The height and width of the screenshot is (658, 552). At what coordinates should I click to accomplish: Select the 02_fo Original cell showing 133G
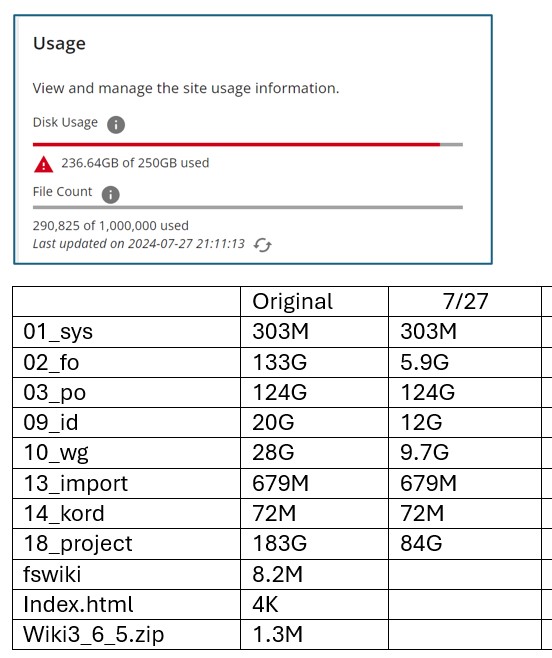click(314, 363)
